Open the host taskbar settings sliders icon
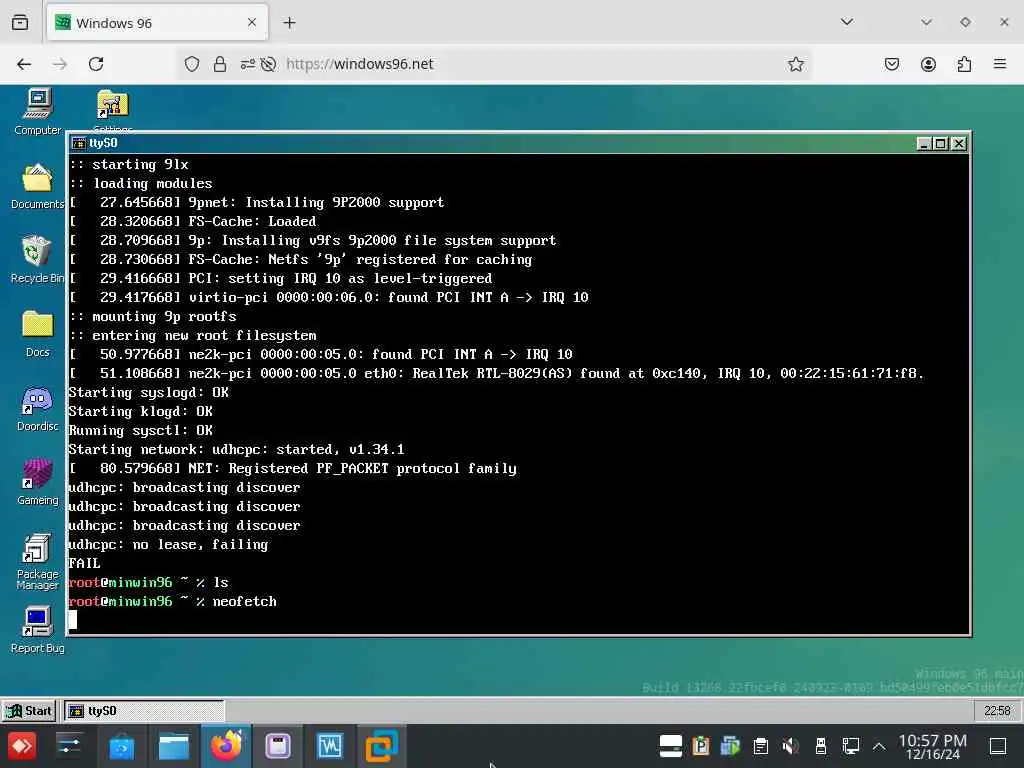This screenshot has width=1024, height=768. tap(69, 746)
